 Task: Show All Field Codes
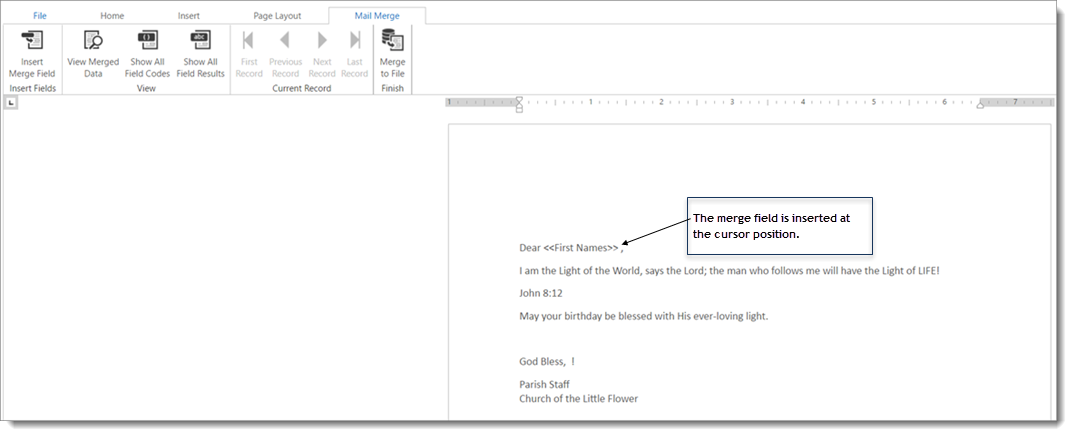(147, 54)
